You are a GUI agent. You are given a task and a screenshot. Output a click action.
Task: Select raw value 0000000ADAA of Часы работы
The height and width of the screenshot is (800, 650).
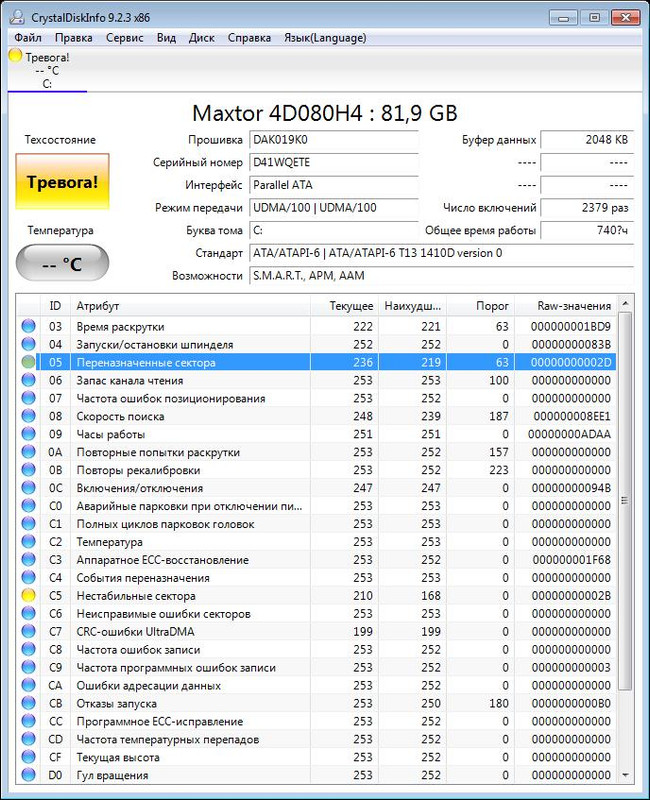pyautogui.click(x=569, y=434)
